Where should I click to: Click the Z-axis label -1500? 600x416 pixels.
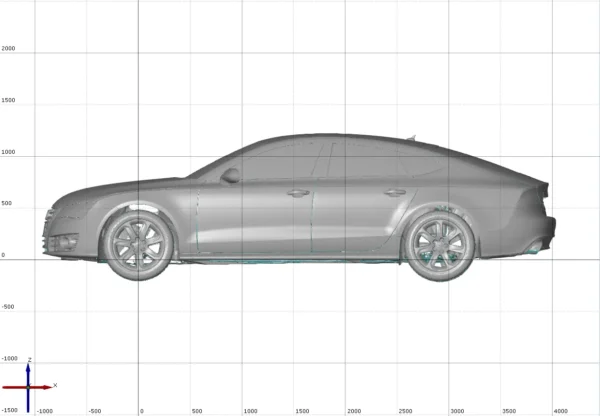click(x=9, y=410)
